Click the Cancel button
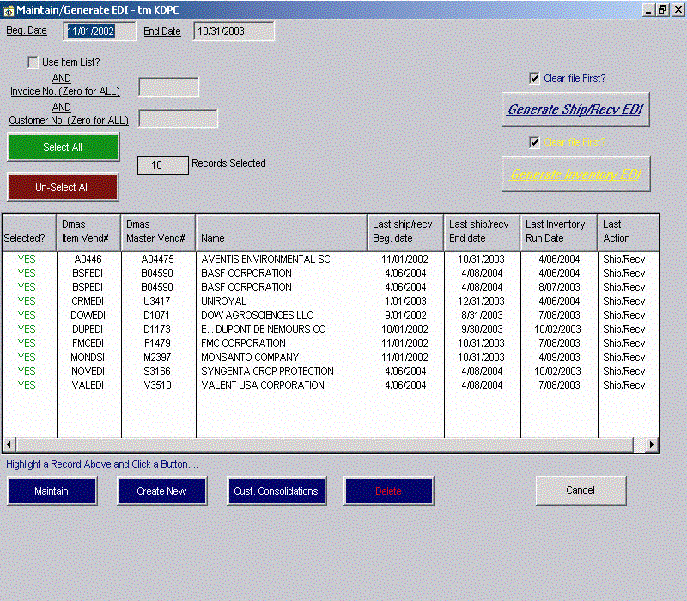 tap(581, 491)
